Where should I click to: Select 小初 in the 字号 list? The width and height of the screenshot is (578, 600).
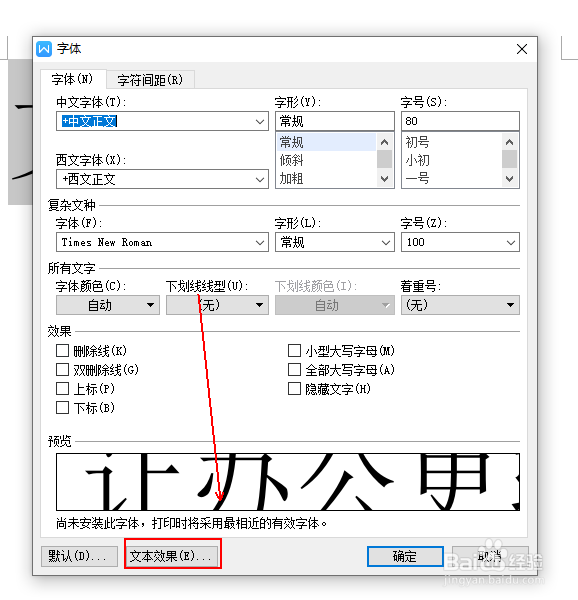pyautogui.click(x=452, y=160)
